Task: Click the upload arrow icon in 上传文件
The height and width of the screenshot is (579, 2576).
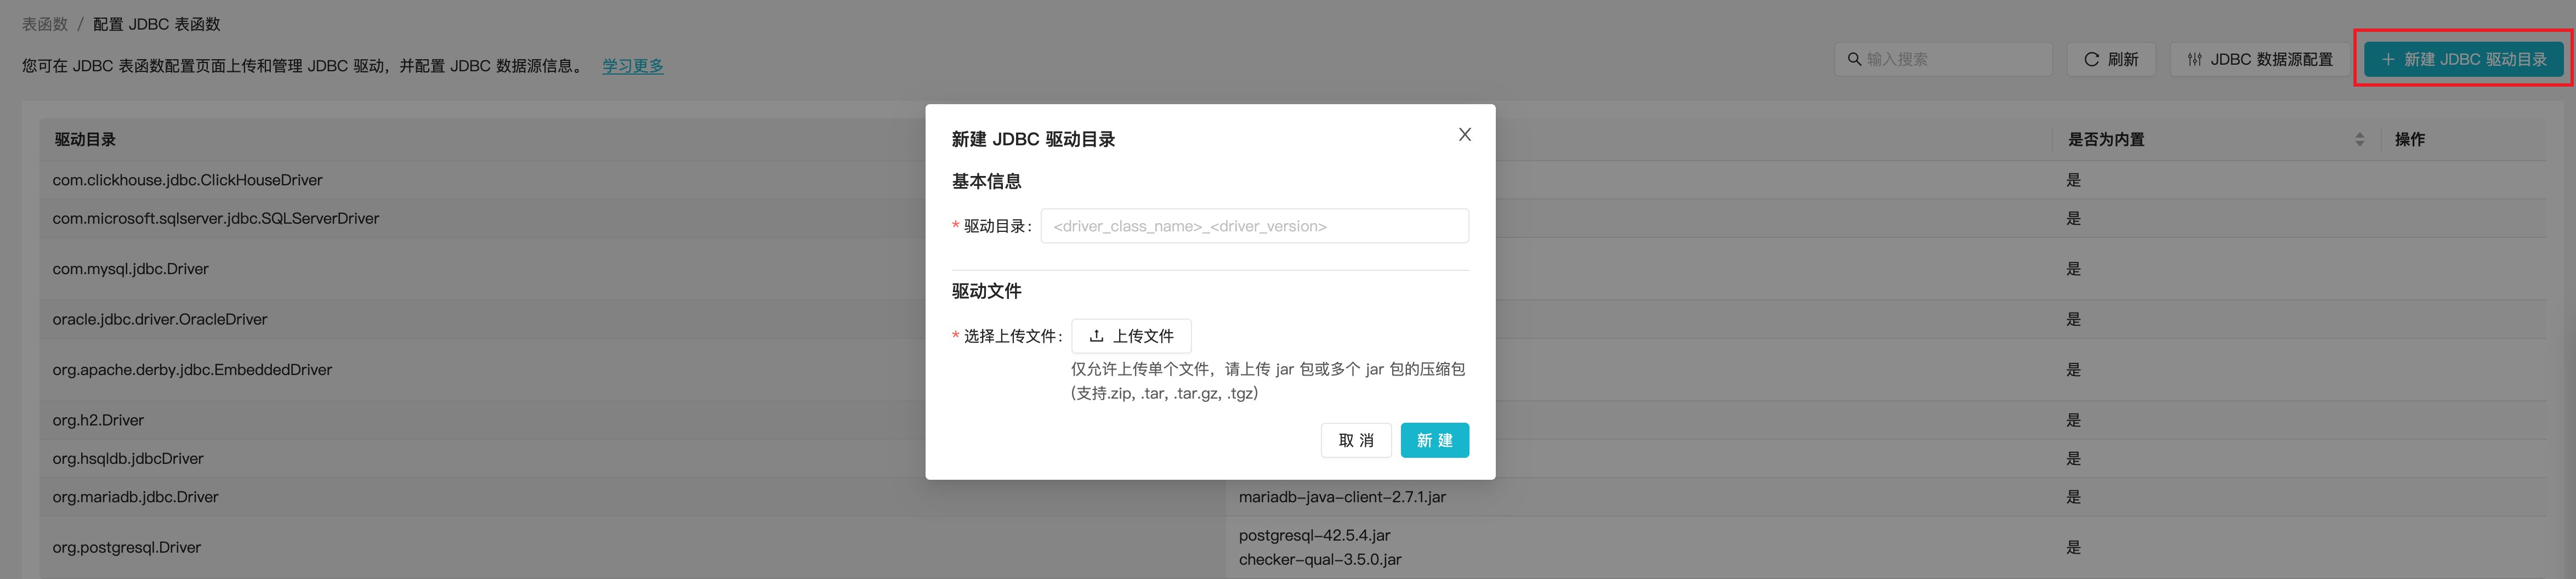Action: pos(1096,336)
